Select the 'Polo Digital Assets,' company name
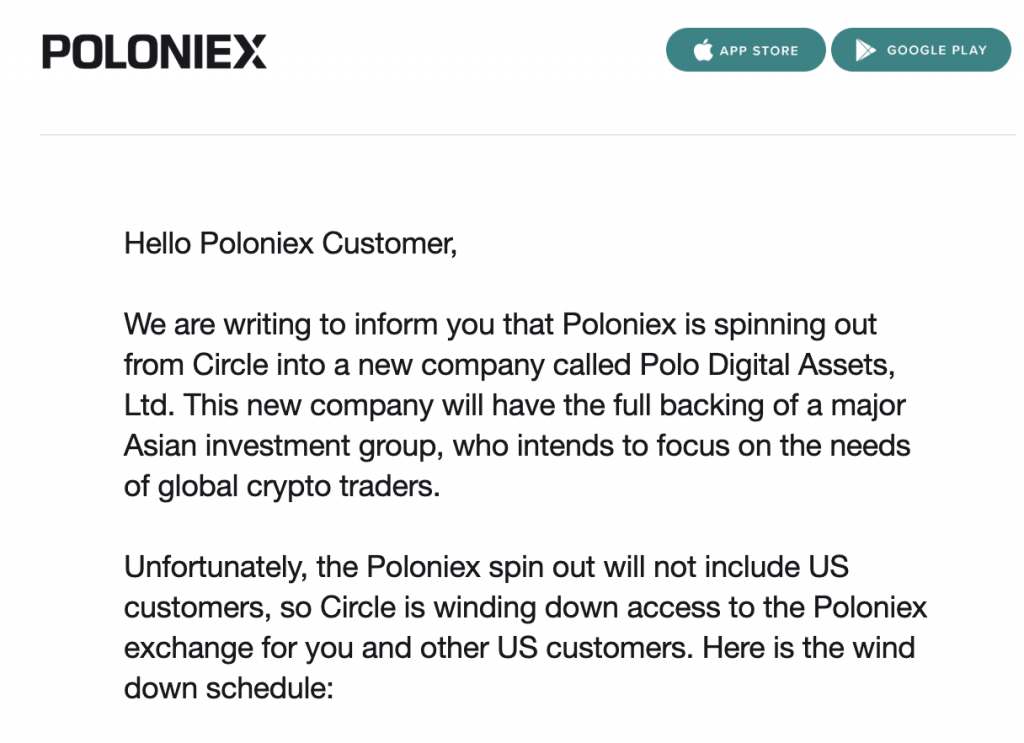Viewport: 1024px width, 743px height. [x=767, y=365]
